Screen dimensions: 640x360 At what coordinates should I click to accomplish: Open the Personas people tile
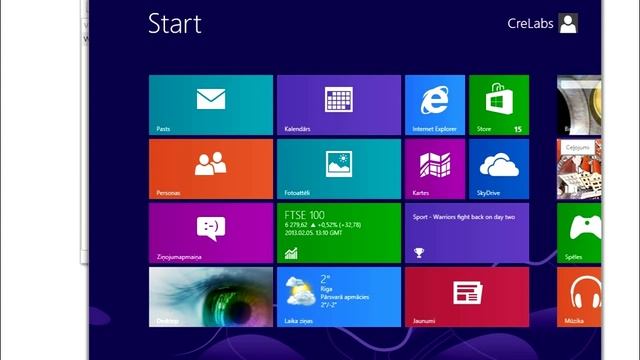[x=211, y=169]
